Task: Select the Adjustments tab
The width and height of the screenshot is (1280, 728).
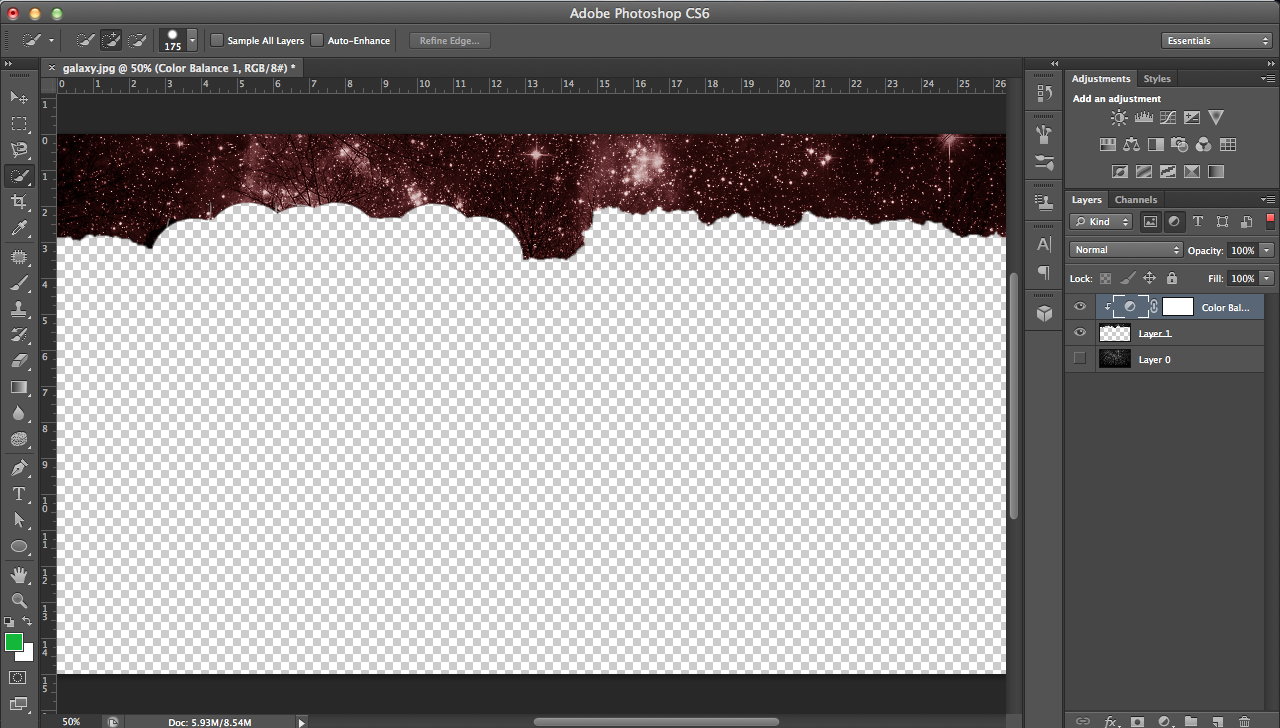Action: coord(1101,78)
